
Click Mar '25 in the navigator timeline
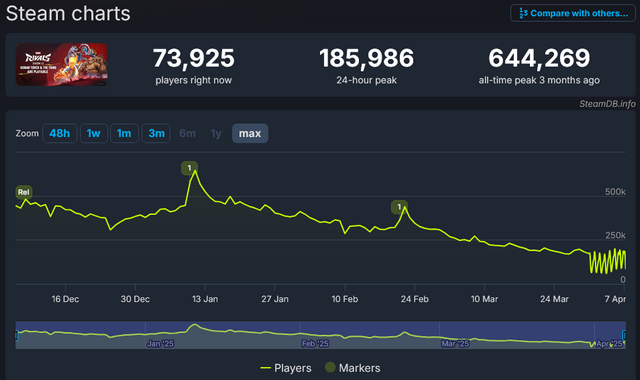point(455,344)
